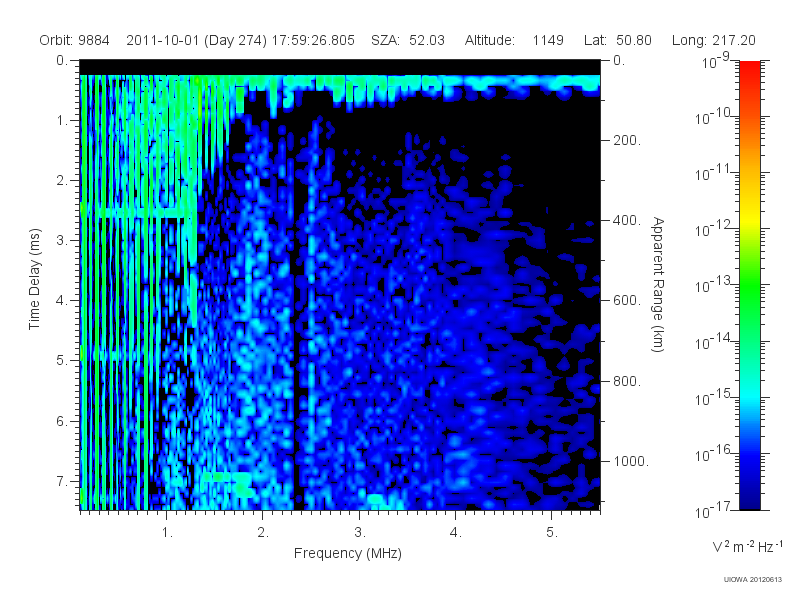Click the 'SZA: 52.03' value

tap(408, 40)
